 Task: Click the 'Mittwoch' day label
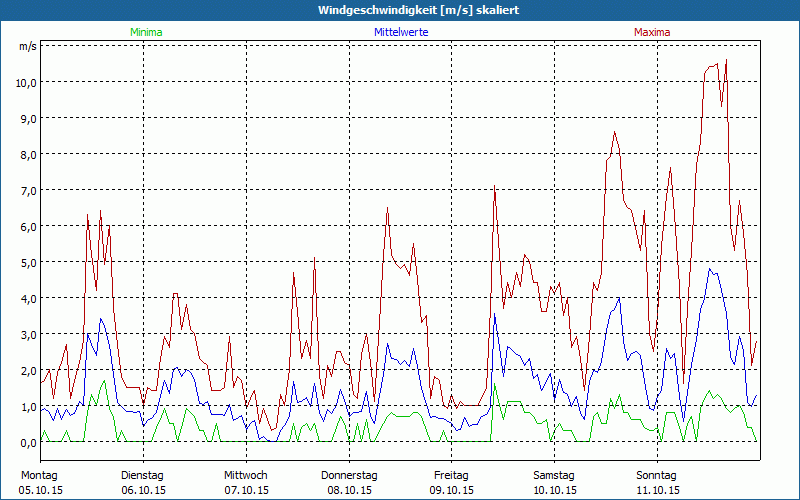[246, 476]
